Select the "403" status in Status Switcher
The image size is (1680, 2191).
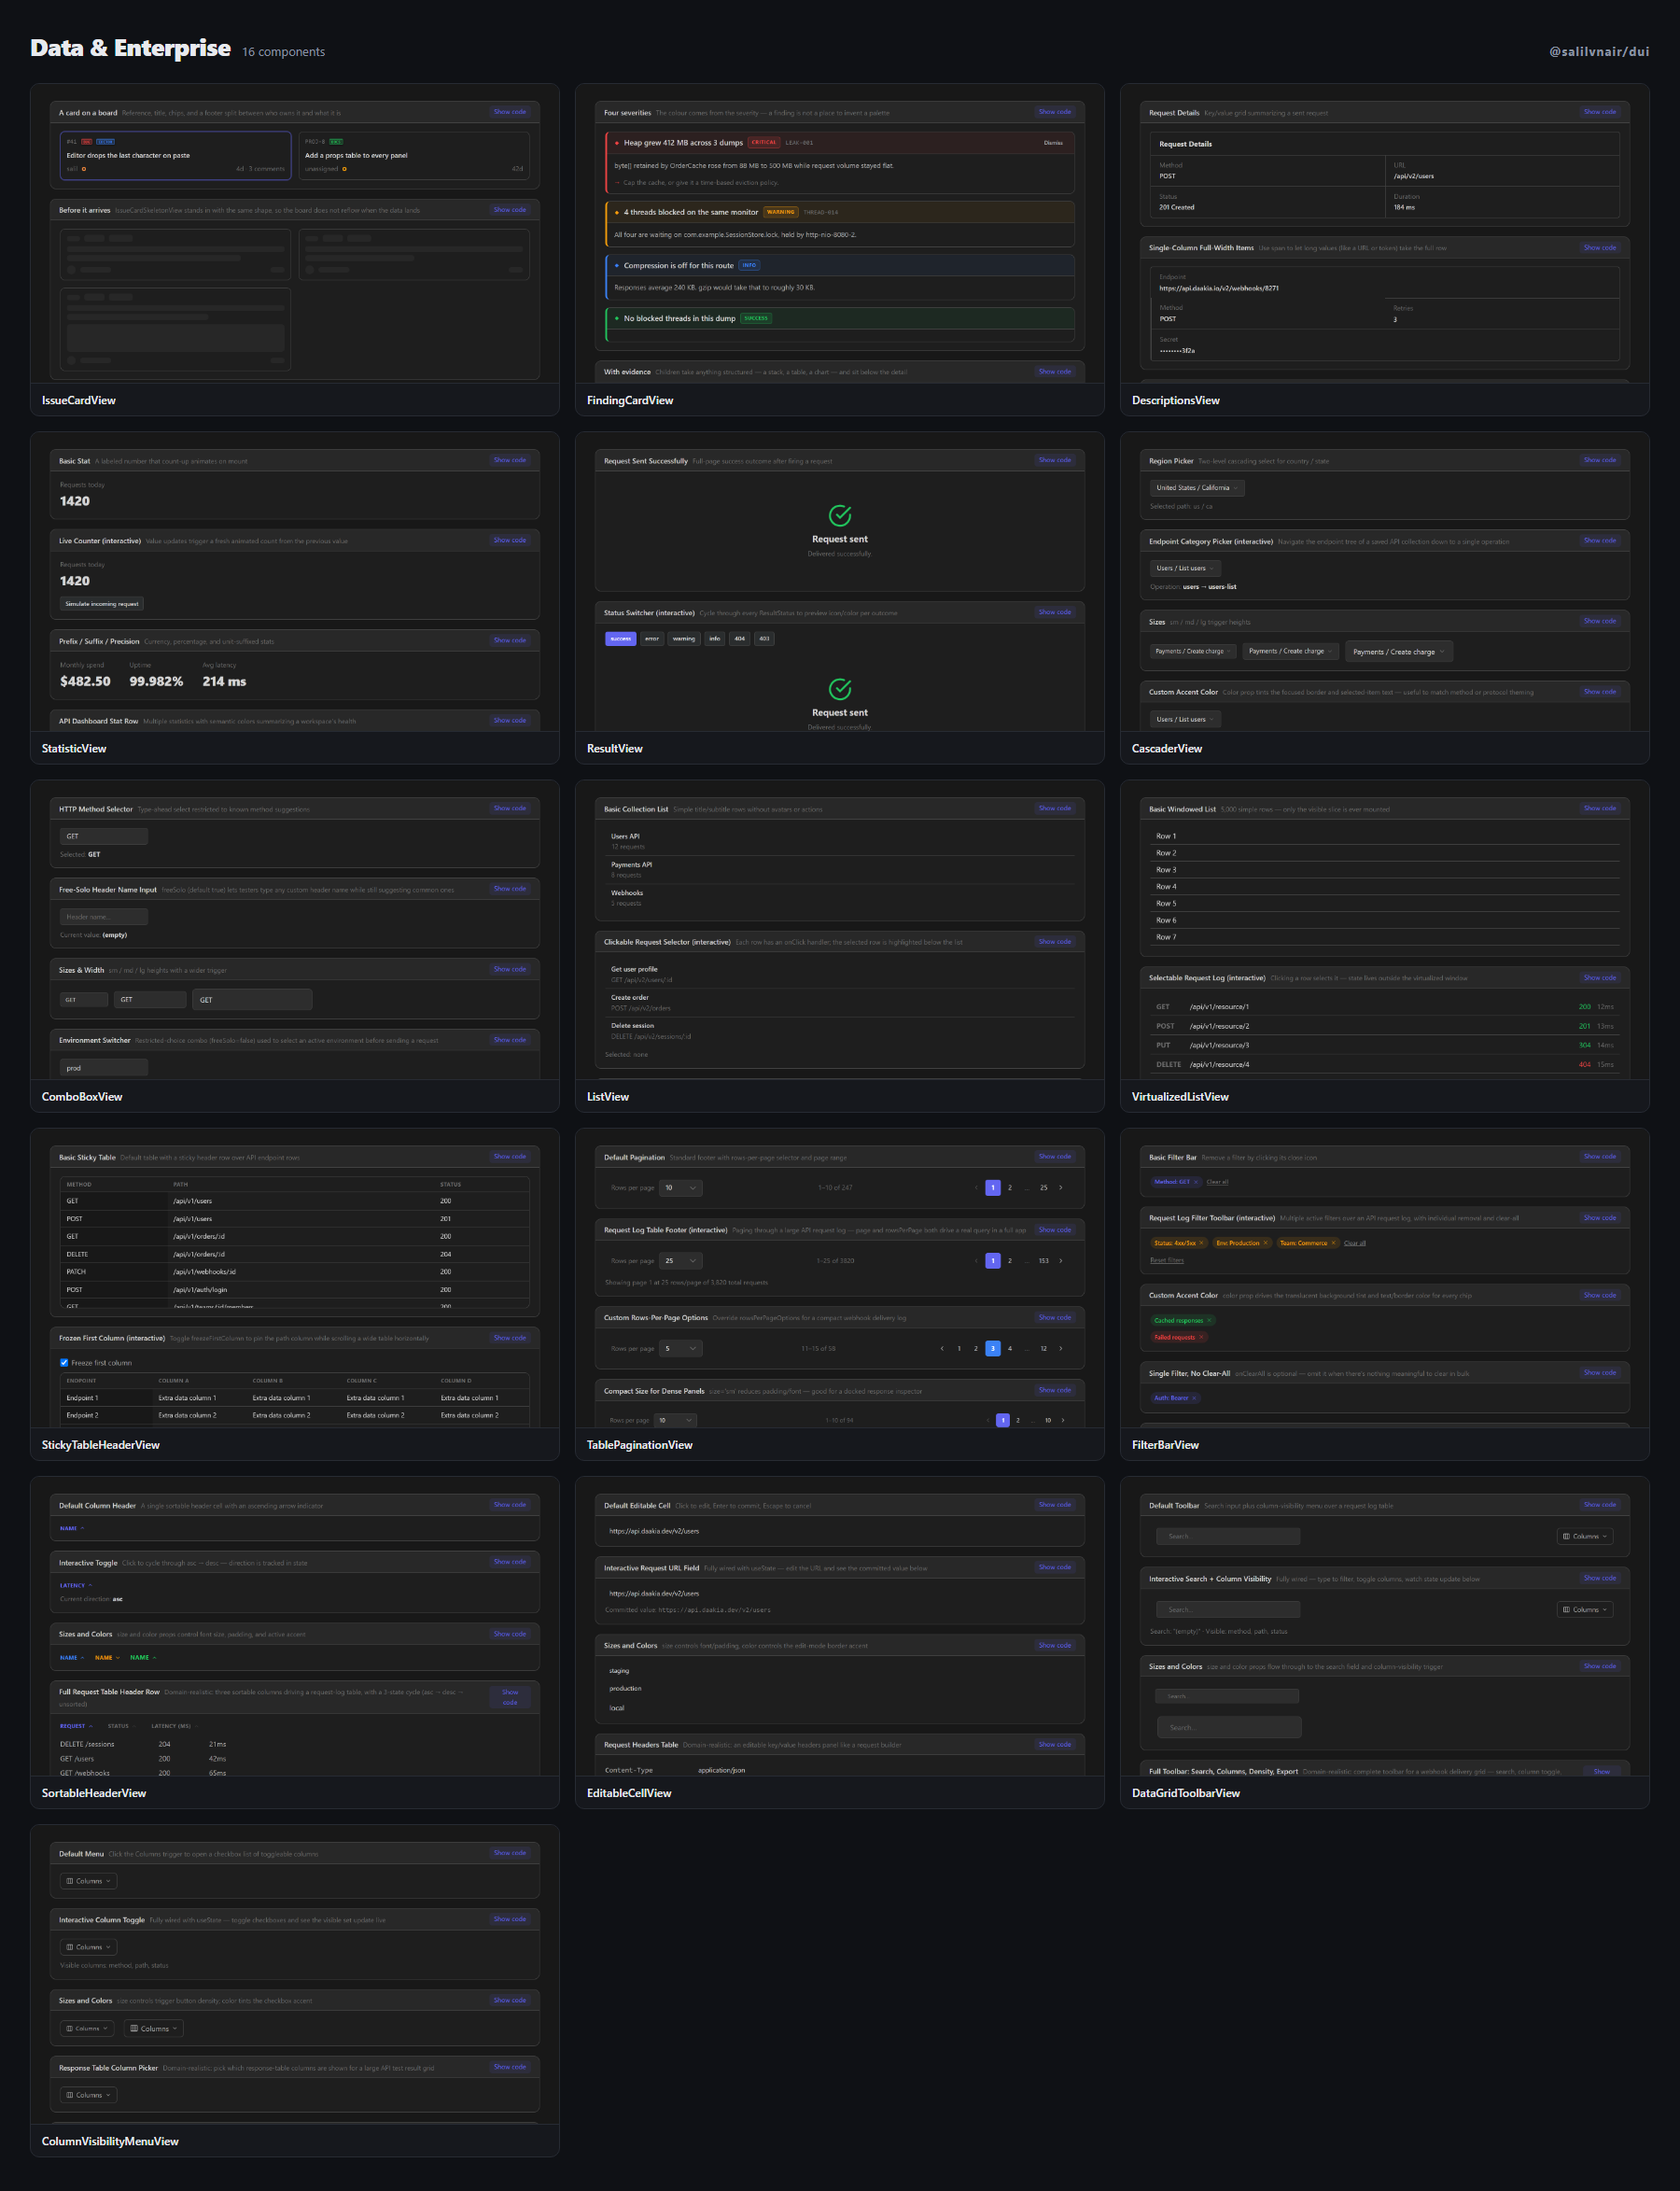764,638
